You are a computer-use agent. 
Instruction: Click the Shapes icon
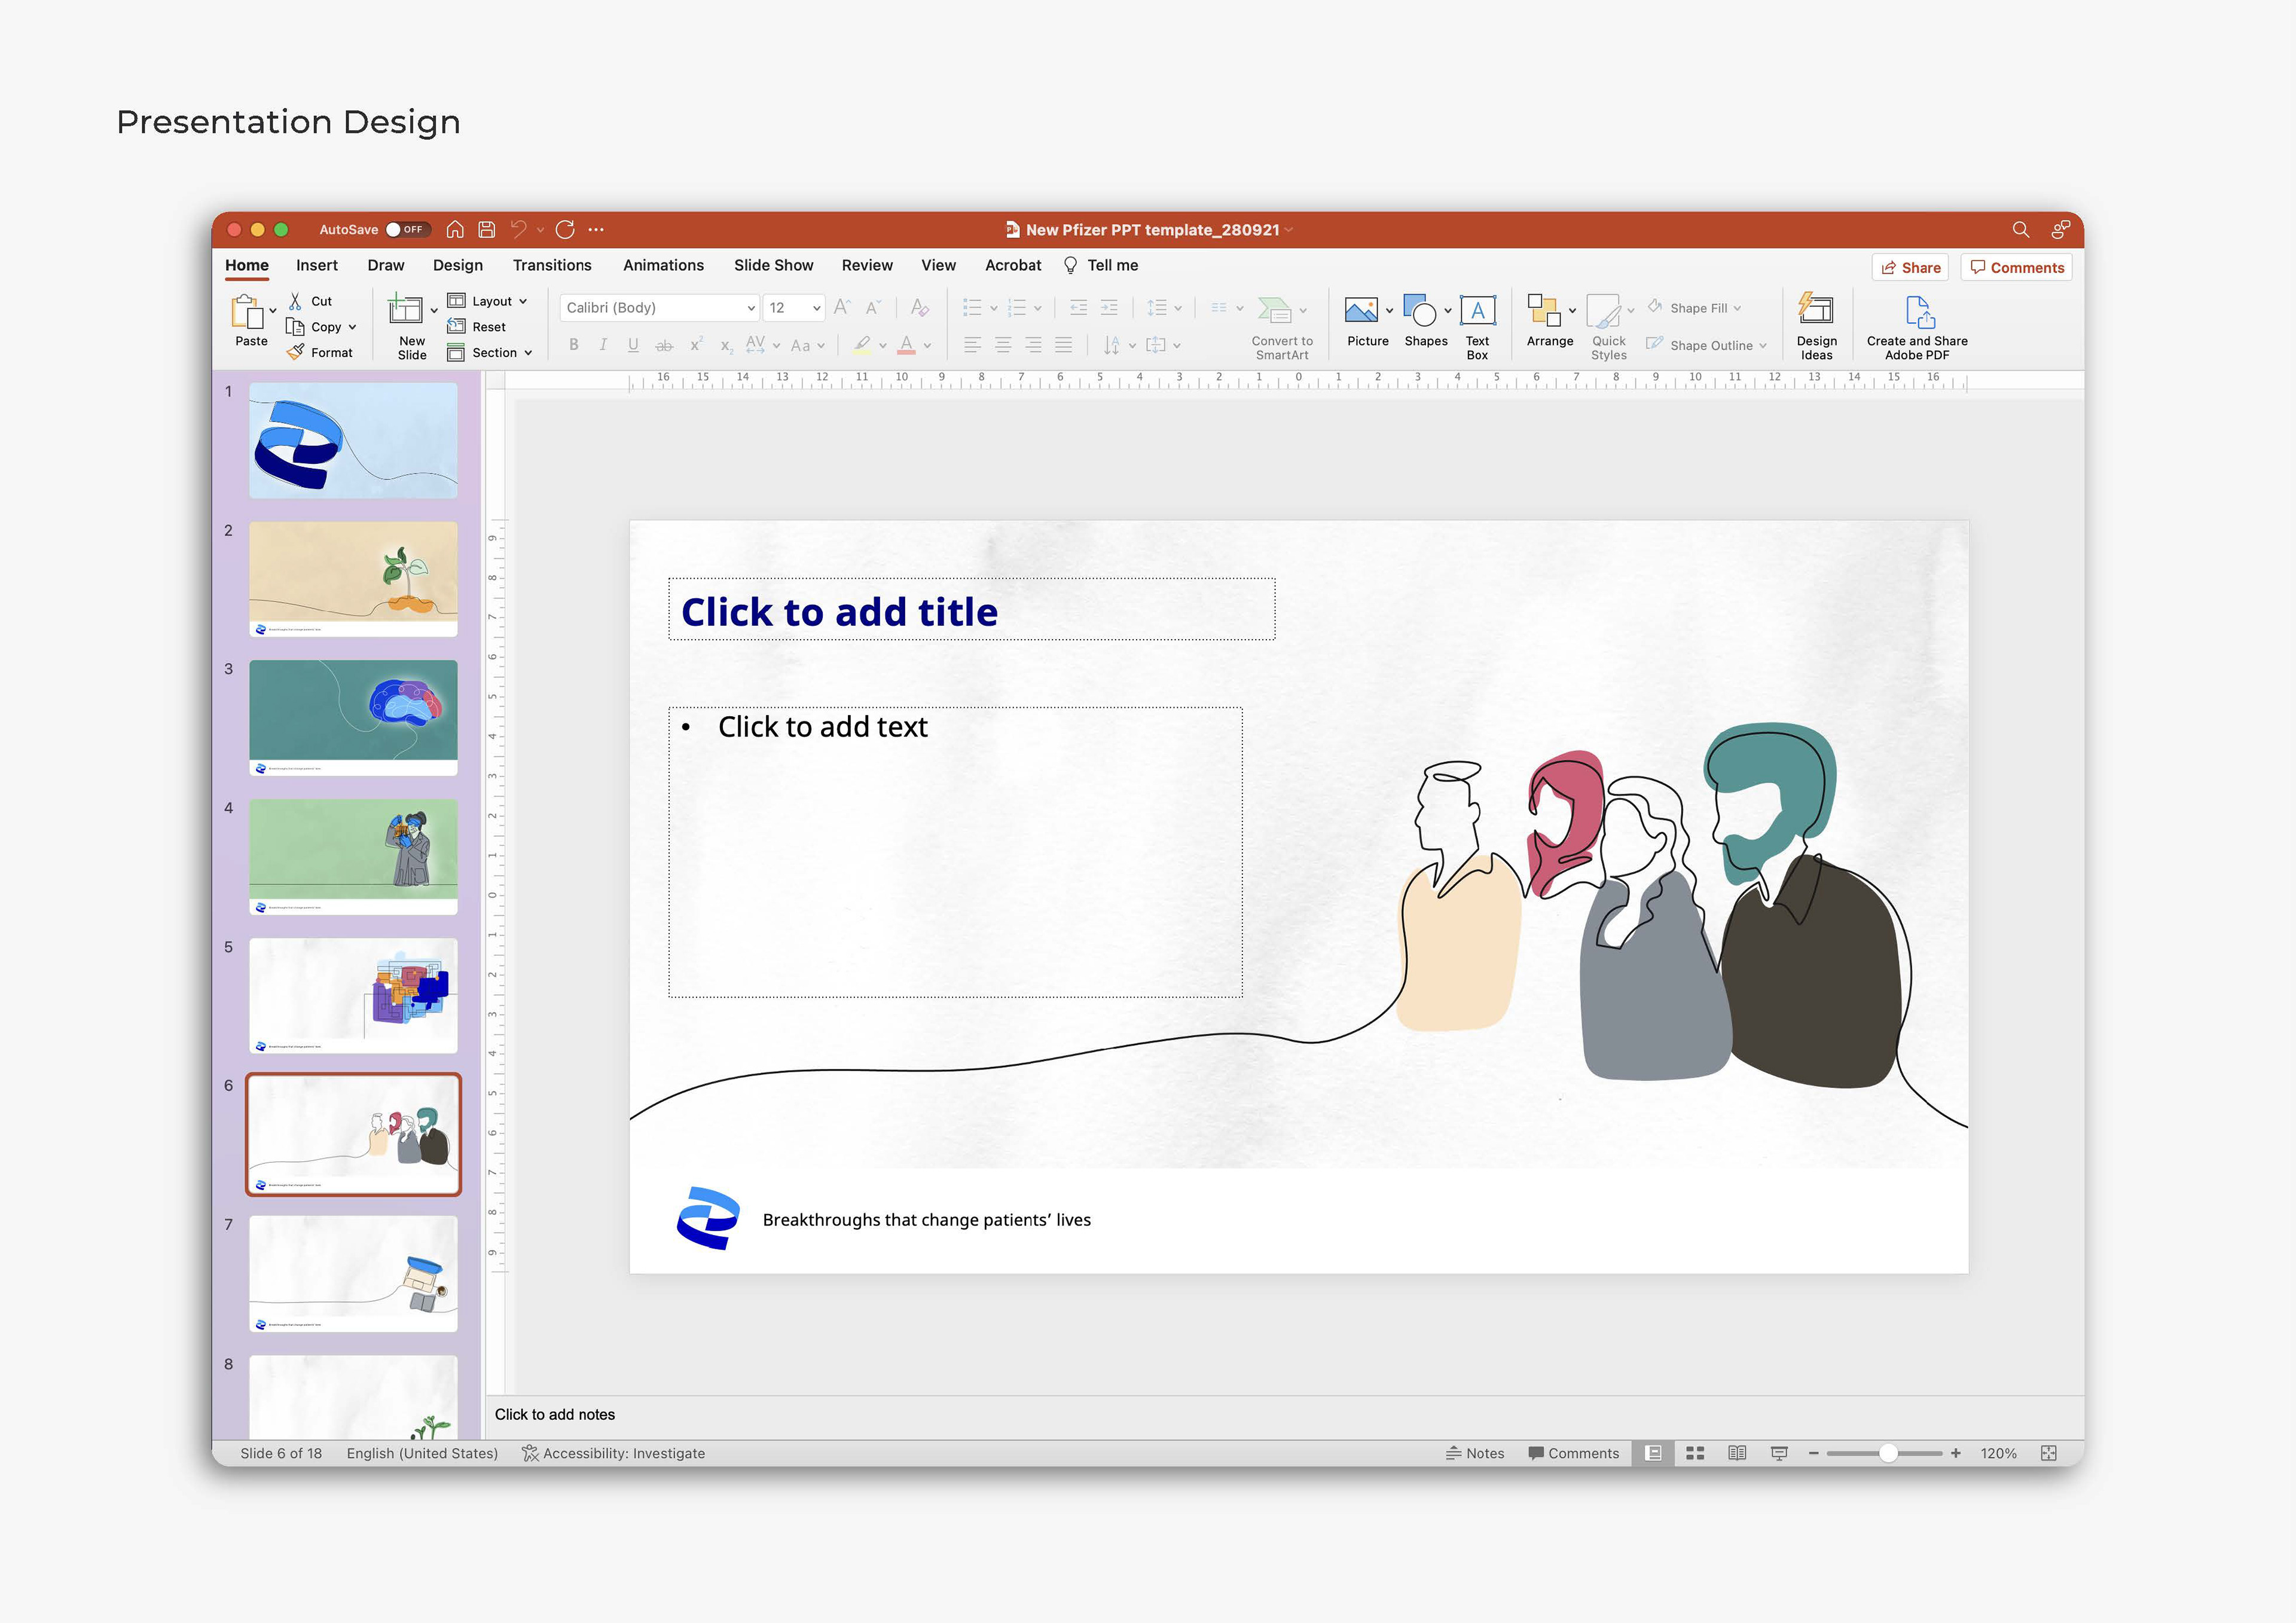[1420, 310]
